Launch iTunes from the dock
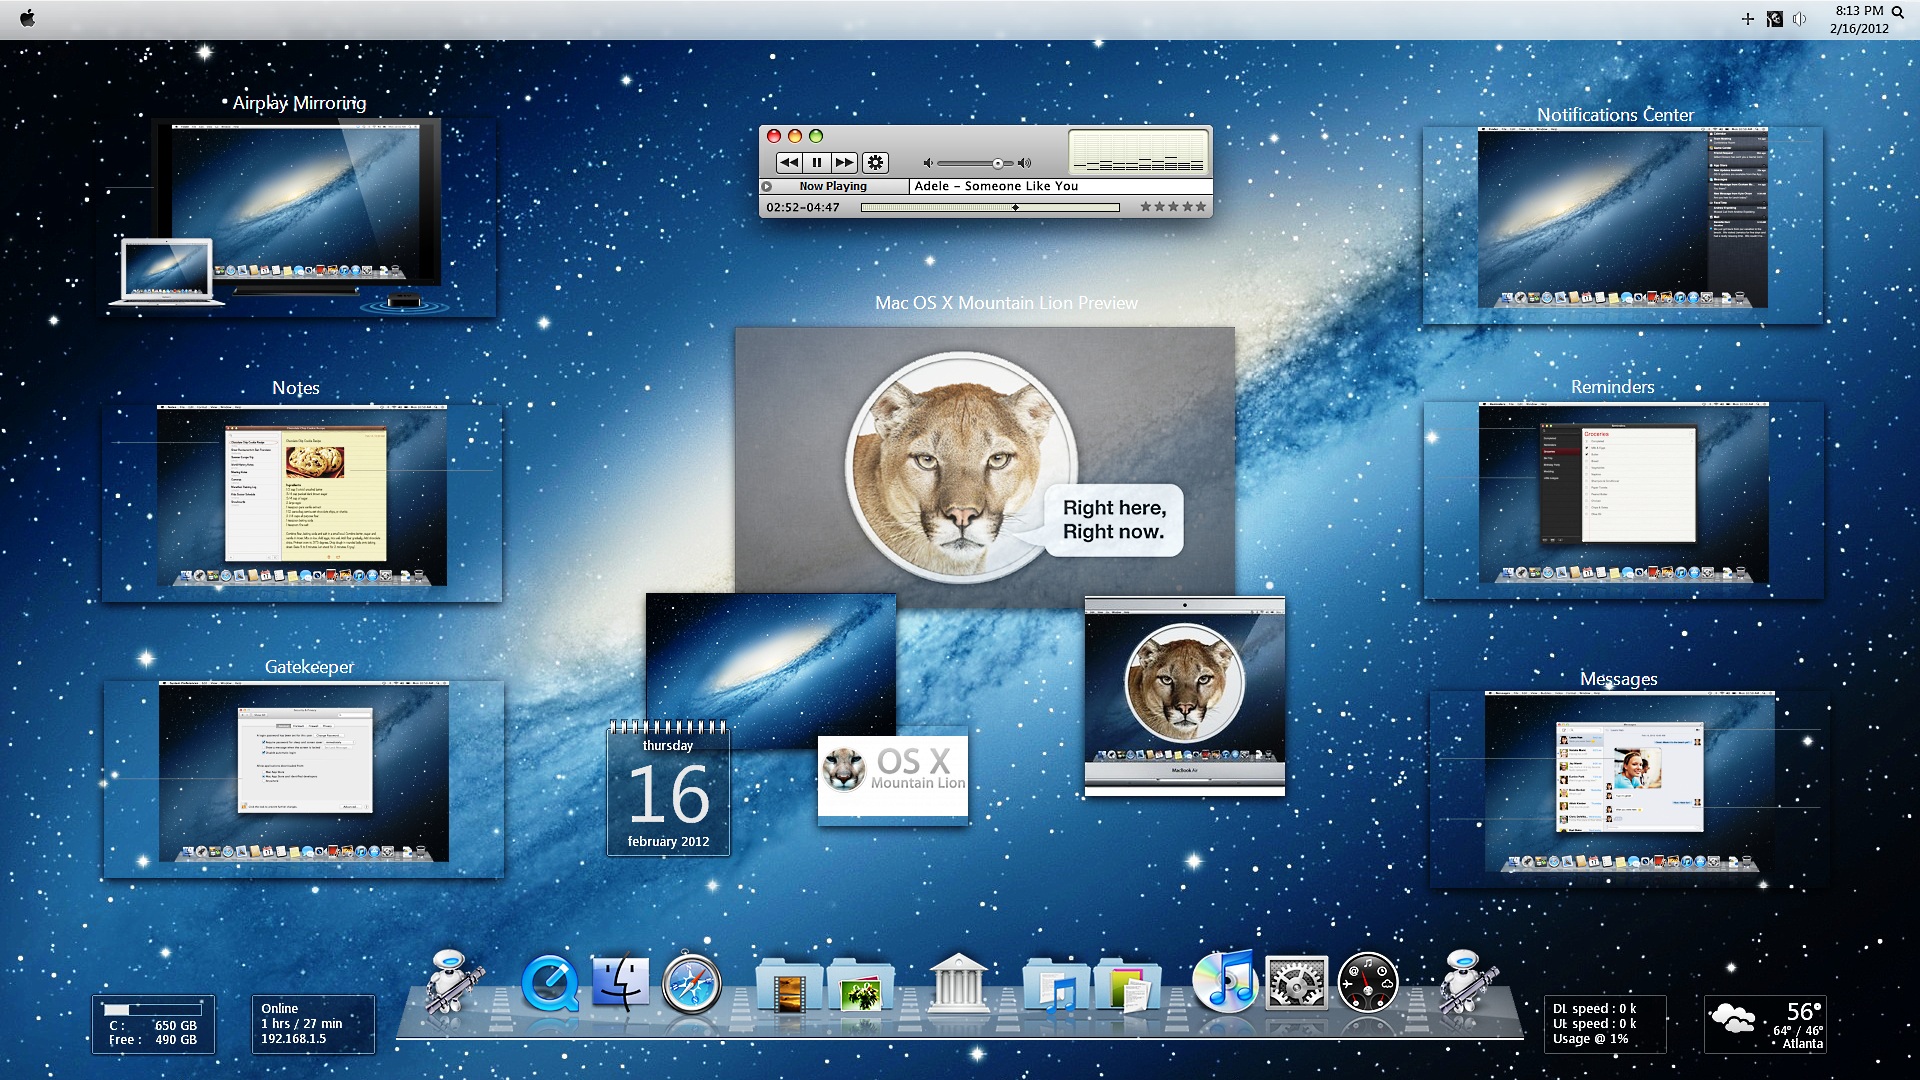 point(1224,982)
